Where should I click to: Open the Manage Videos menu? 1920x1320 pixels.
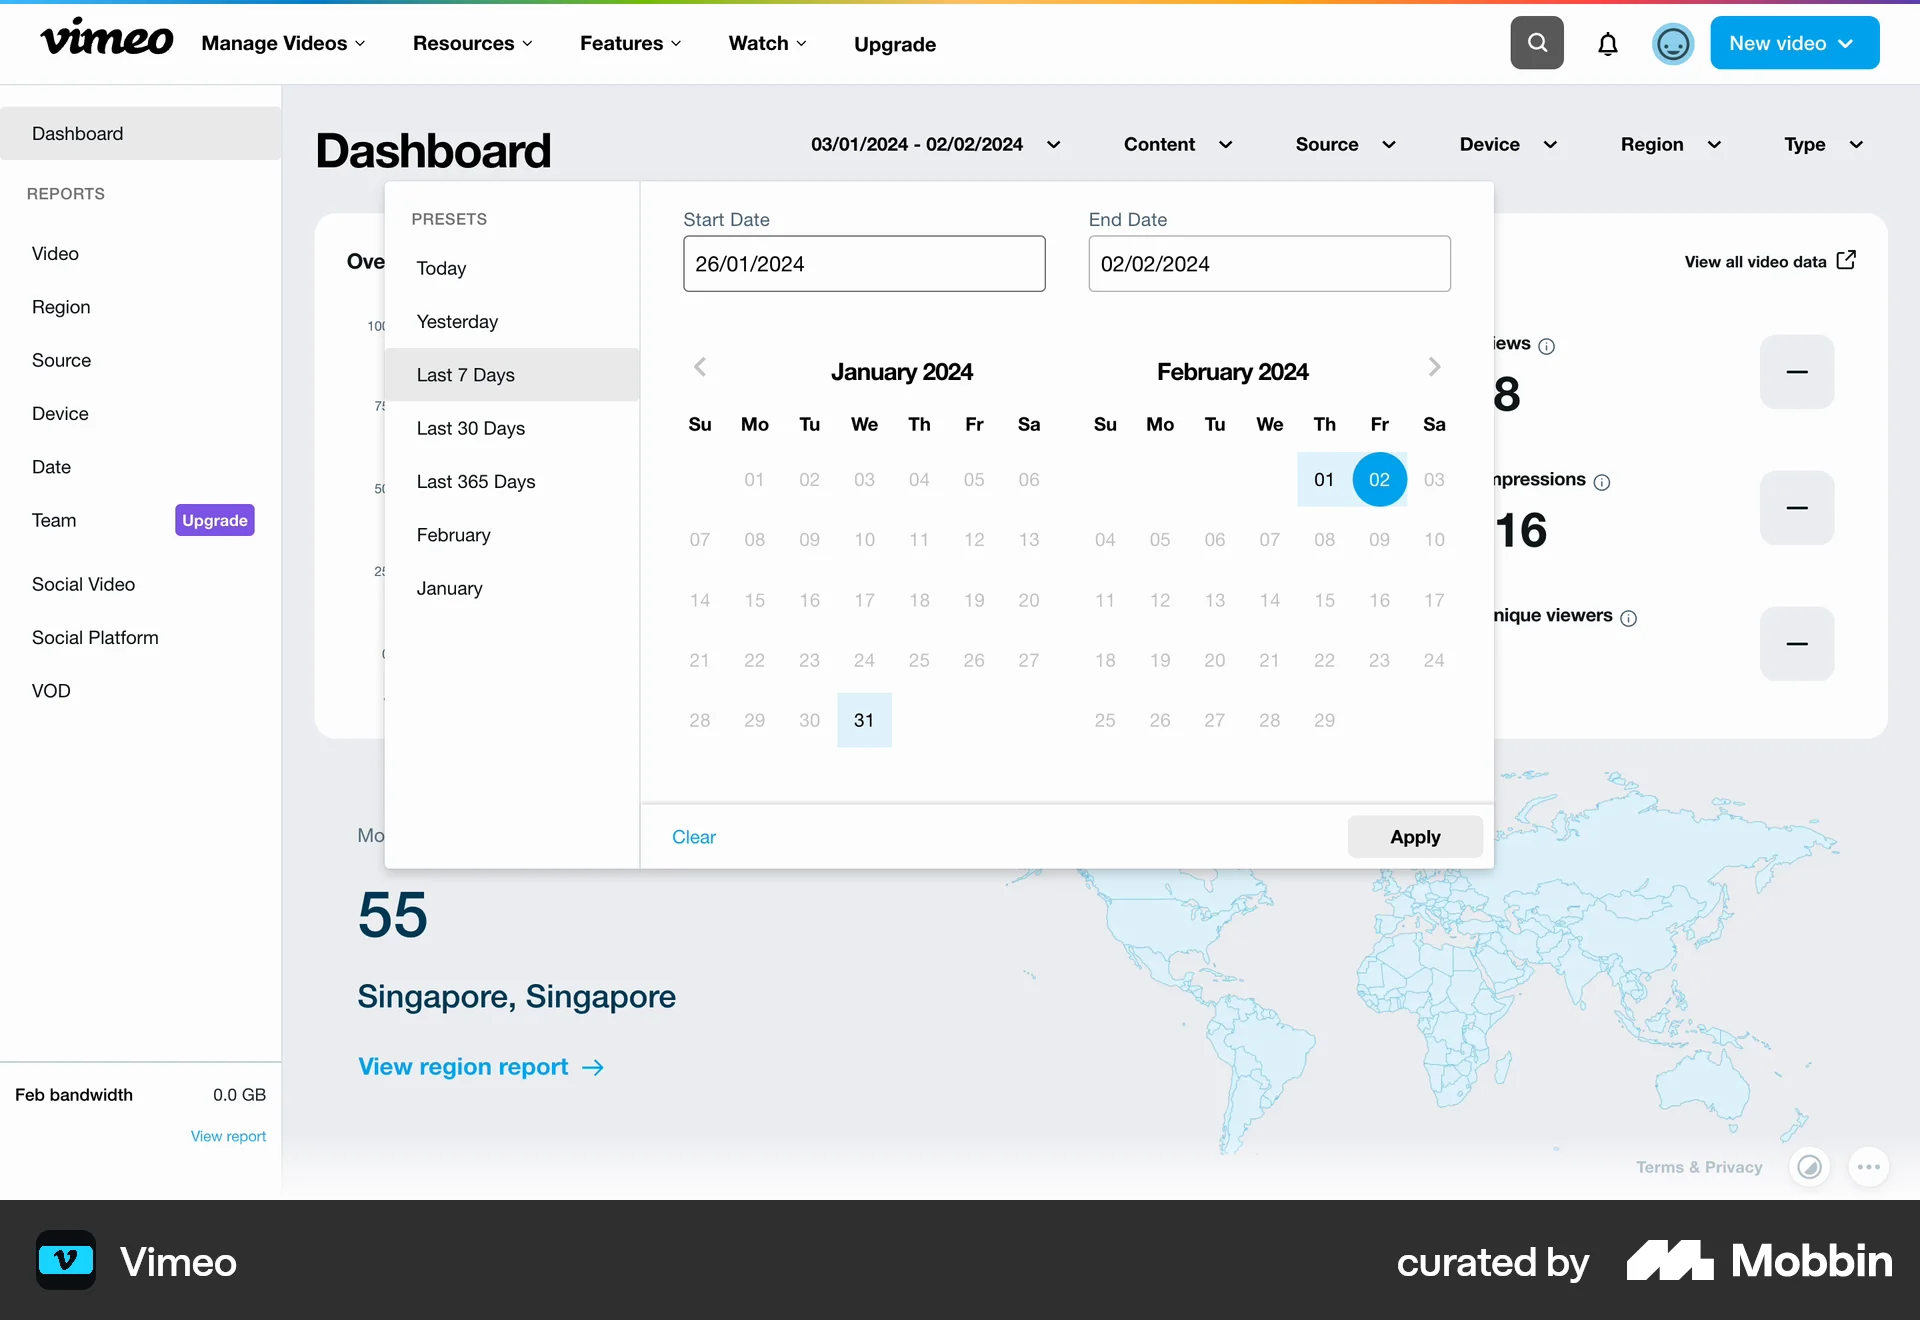(x=283, y=43)
